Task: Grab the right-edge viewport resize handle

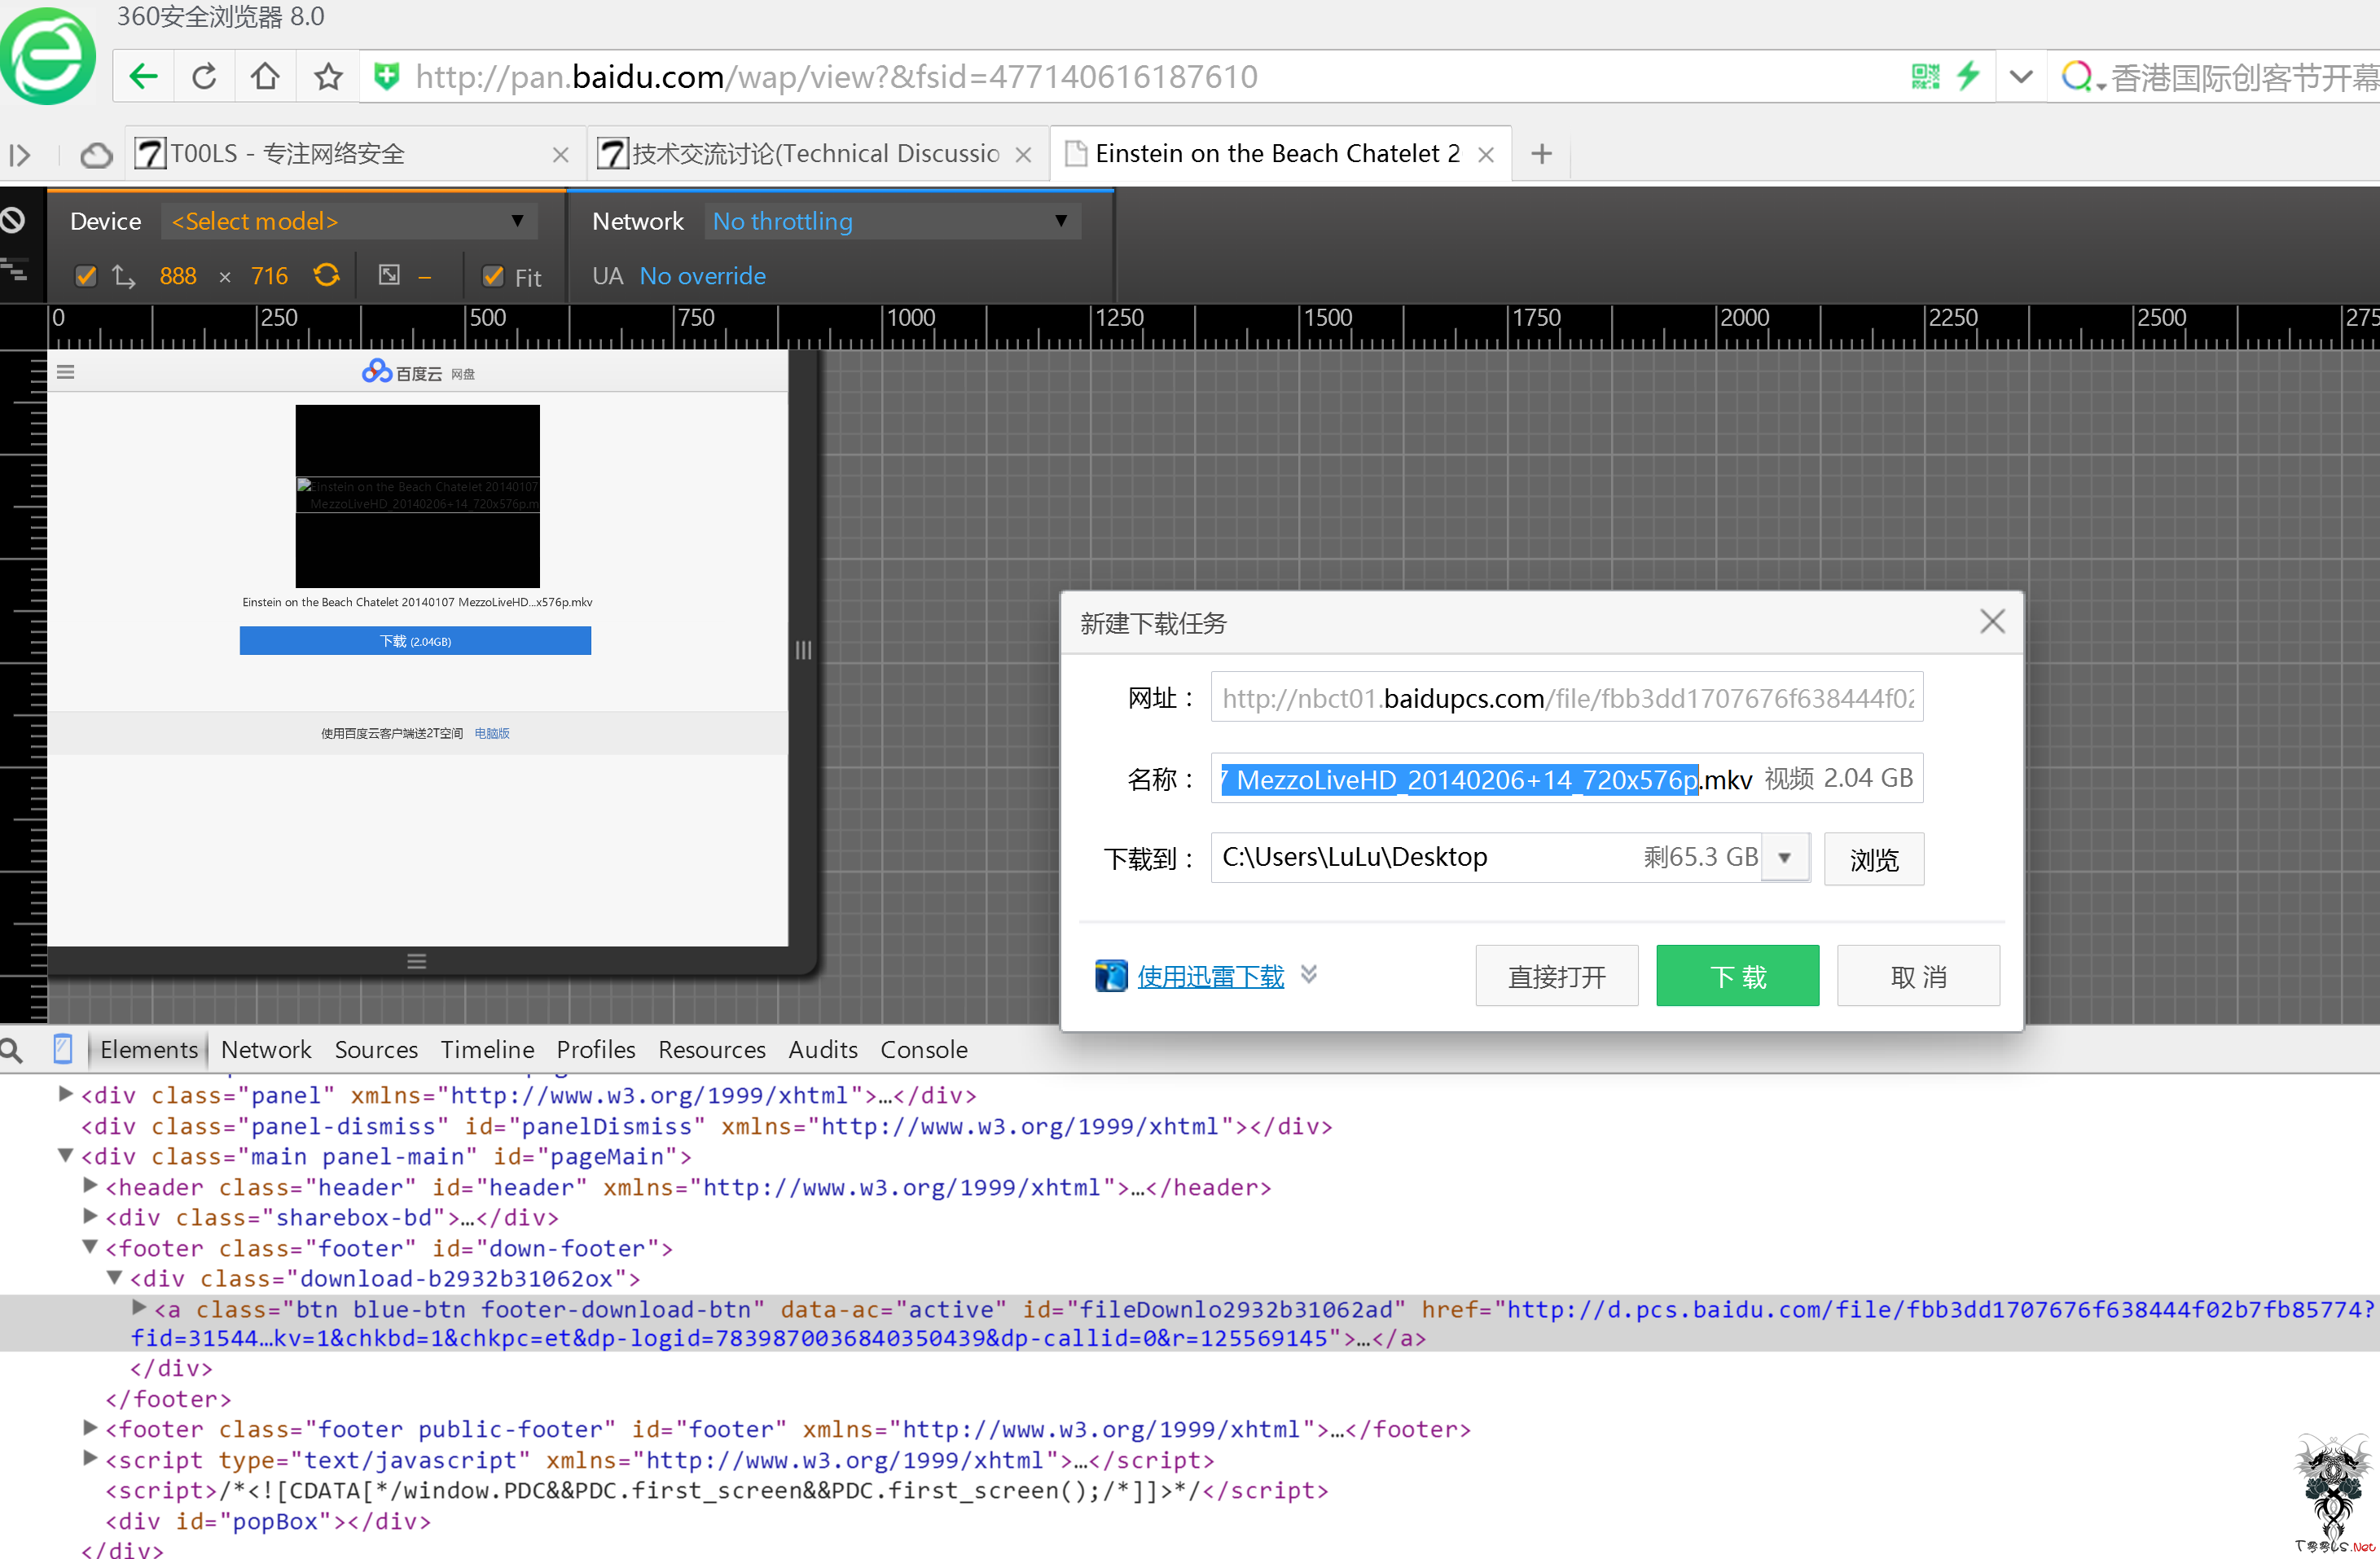Action: [x=803, y=650]
